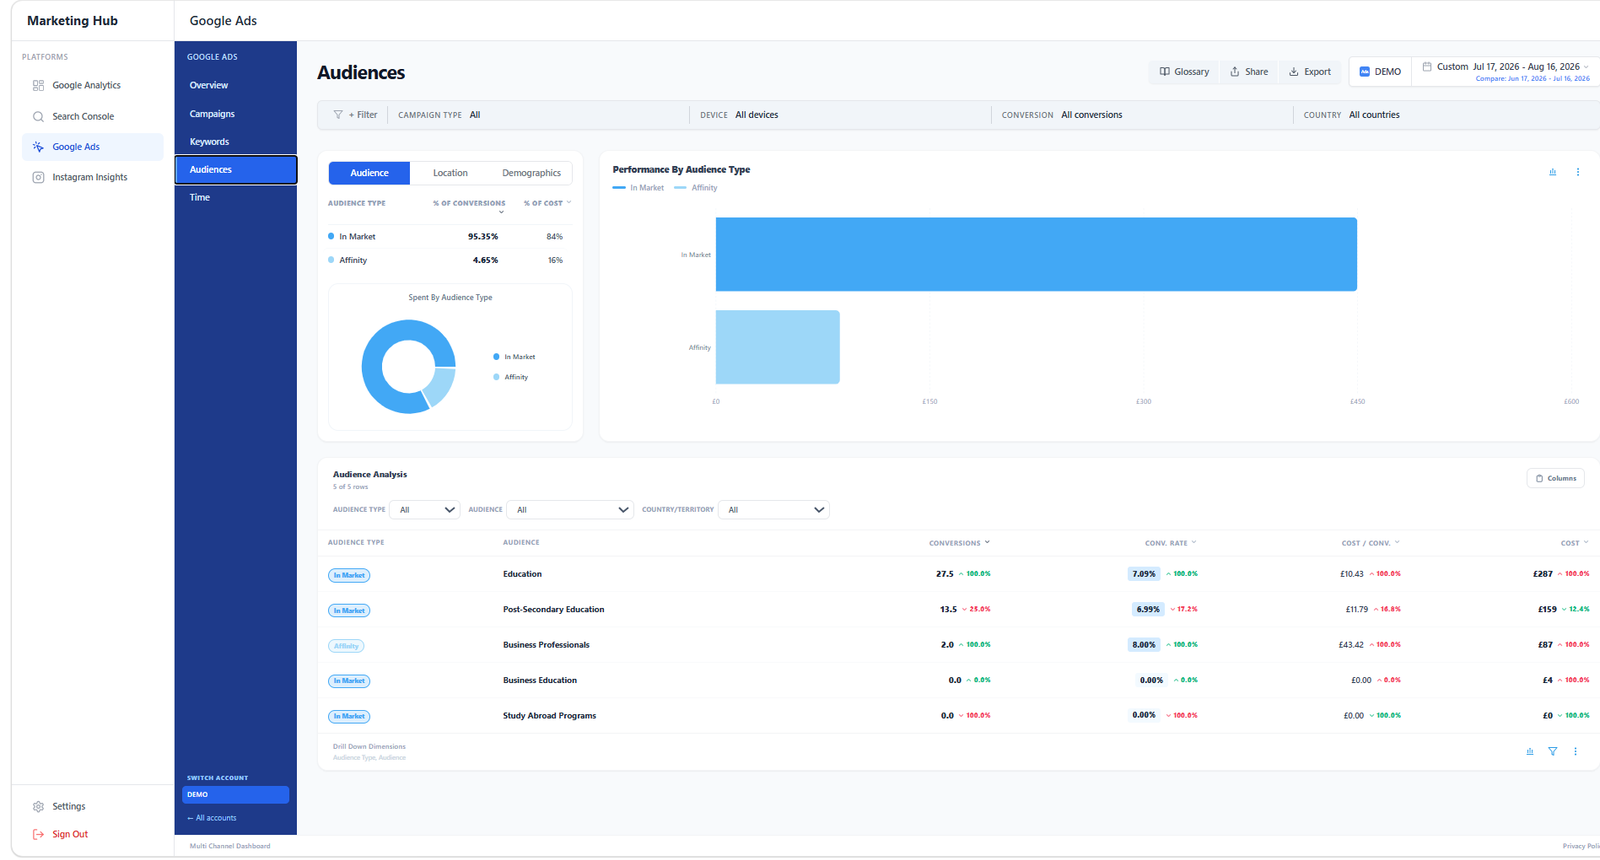The height and width of the screenshot is (860, 1600).
Task: Open three-dot menu in Audience Analysis footer
Action: pyautogui.click(x=1575, y=752)
